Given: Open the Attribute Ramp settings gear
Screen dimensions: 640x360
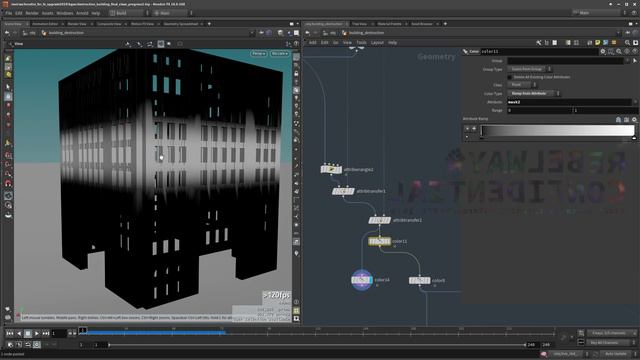Looking at the screenshot, I should (634, 120).
